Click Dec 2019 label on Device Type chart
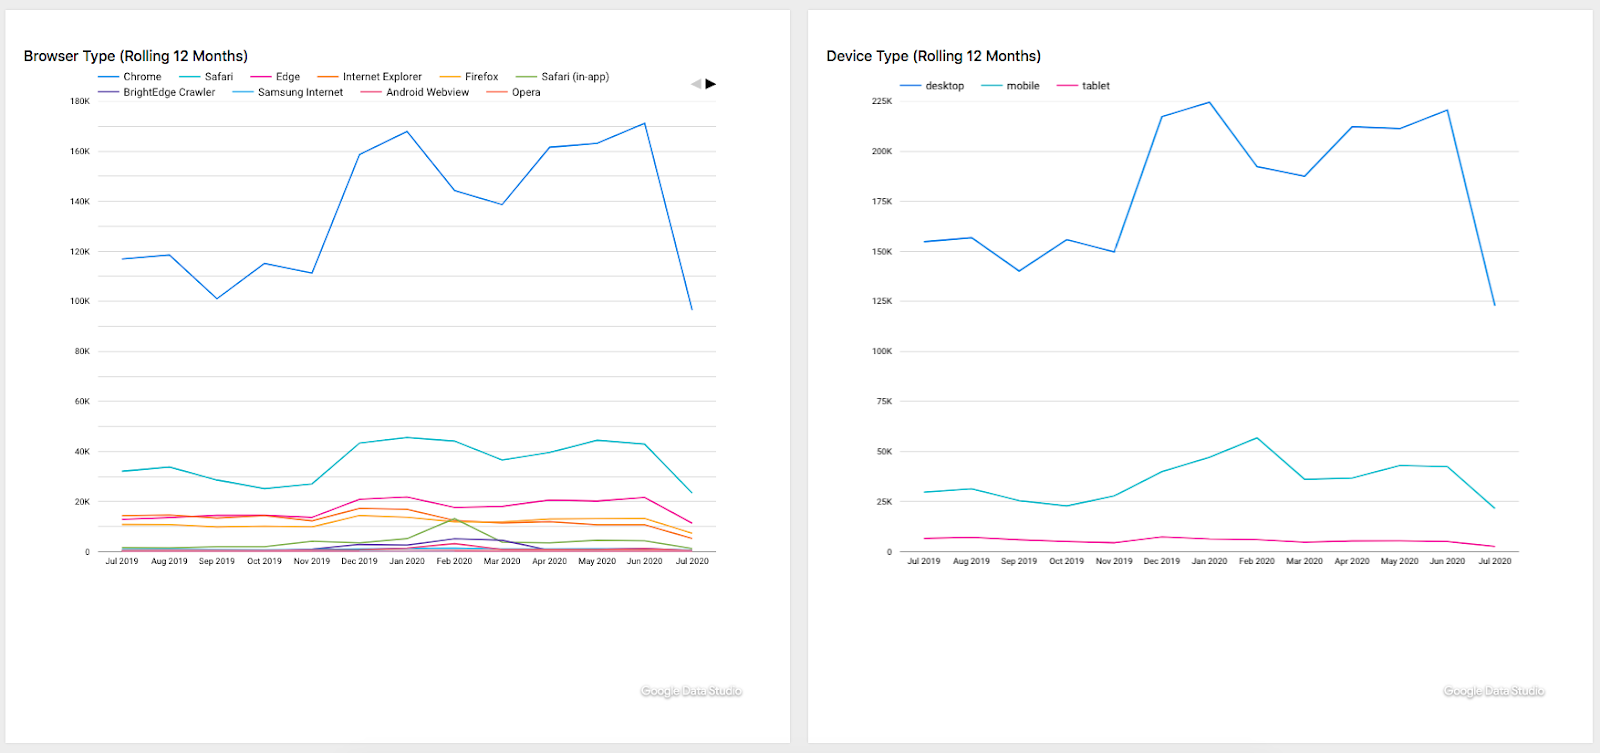 pyautogui.click(x=1162, y=561)
